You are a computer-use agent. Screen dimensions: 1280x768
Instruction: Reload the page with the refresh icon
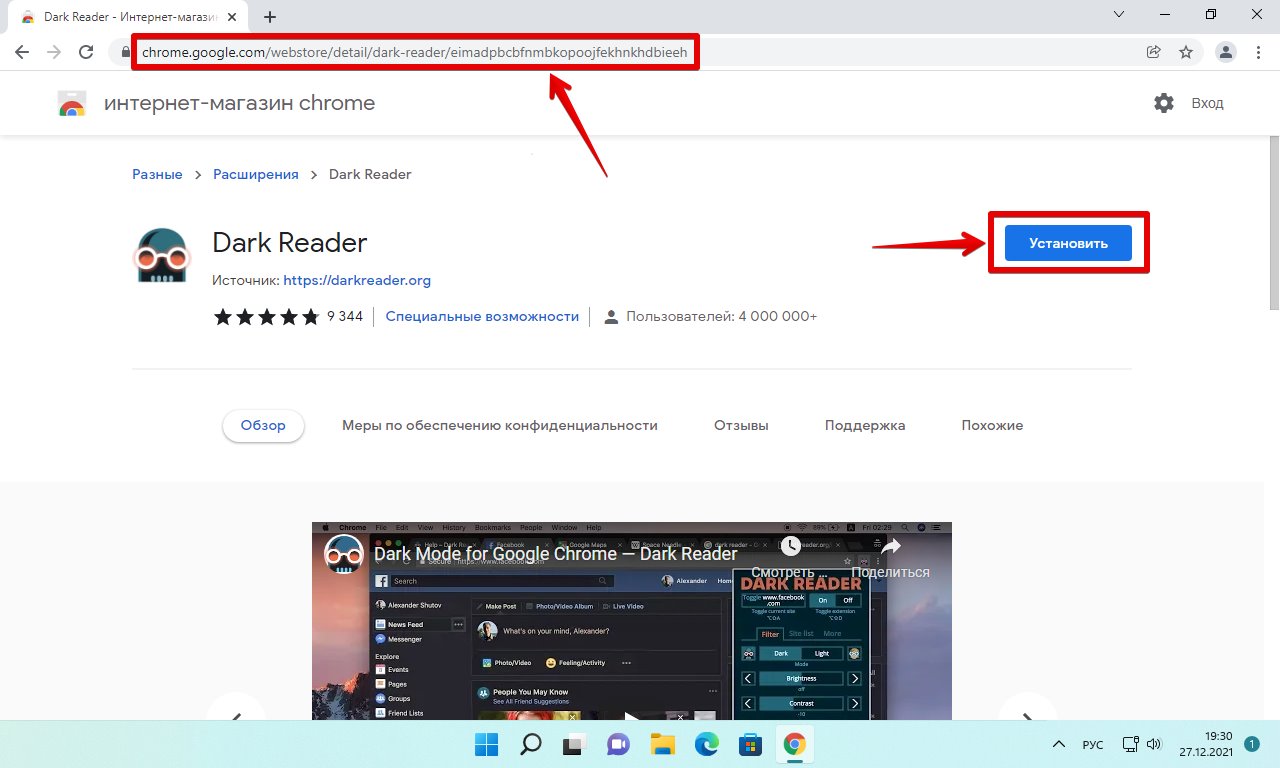pos(86,52)
